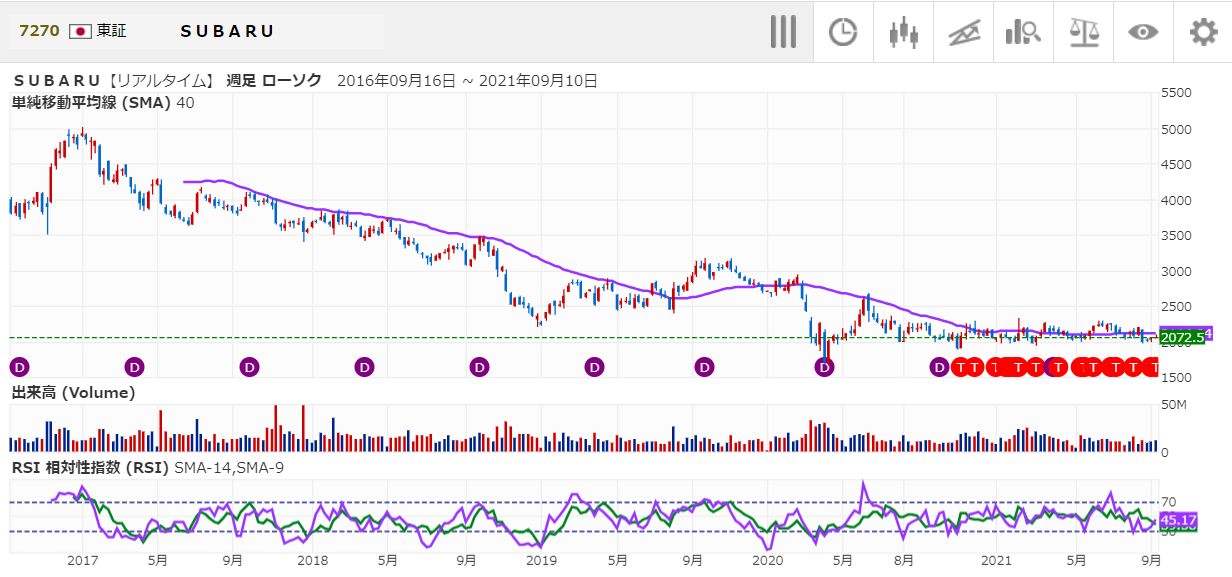
Task: Open the three vertical bars menu icon
Action: pyautogui.click(x=783, y=31)
